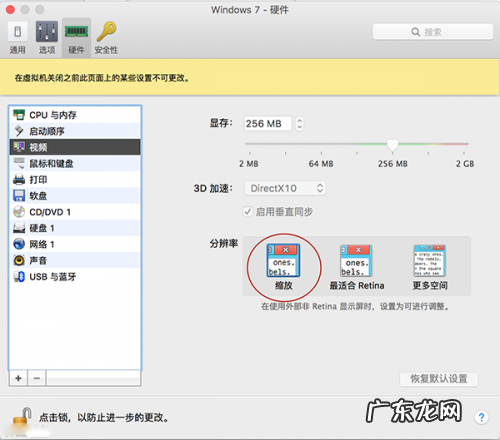Image resolution: width=500 pixels, height=440 pixels.
Task: Click the 64 MB slider label
Action: coord(321,164)
